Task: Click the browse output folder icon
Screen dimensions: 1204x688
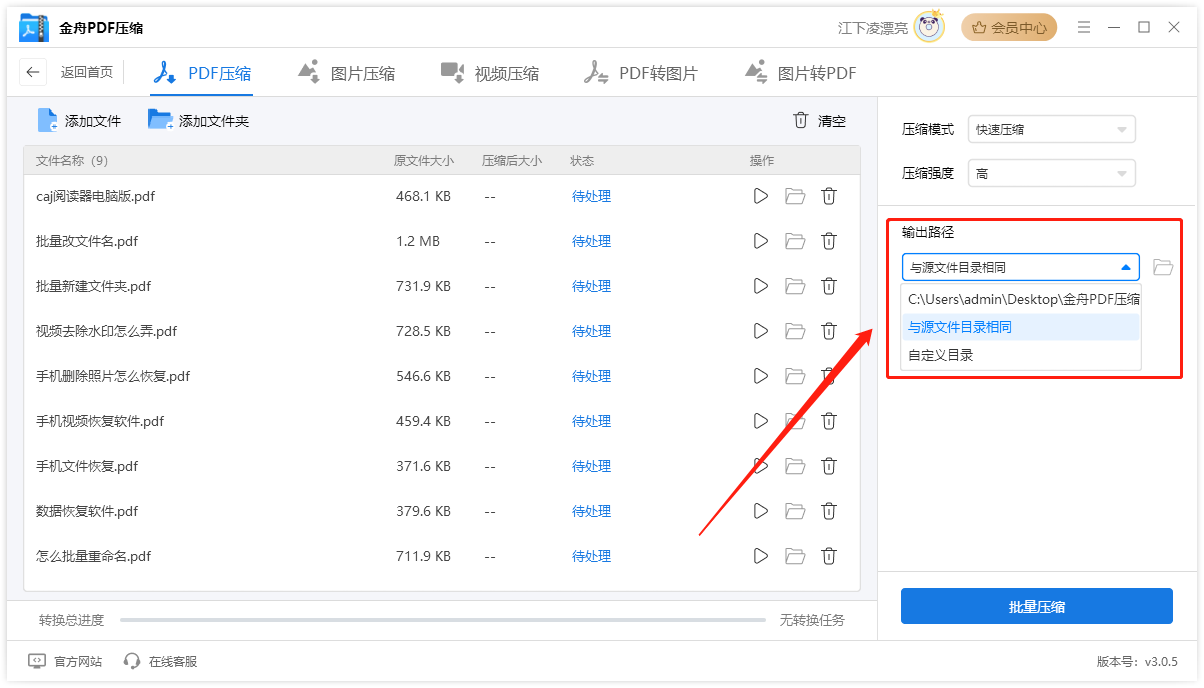Action: pos(1162,267)
